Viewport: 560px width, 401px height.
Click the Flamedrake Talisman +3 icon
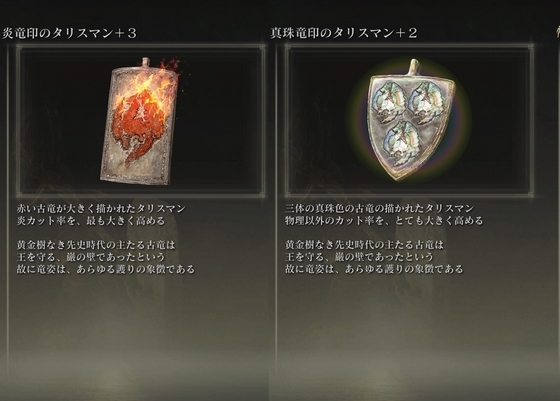click(x=140, y=121)
